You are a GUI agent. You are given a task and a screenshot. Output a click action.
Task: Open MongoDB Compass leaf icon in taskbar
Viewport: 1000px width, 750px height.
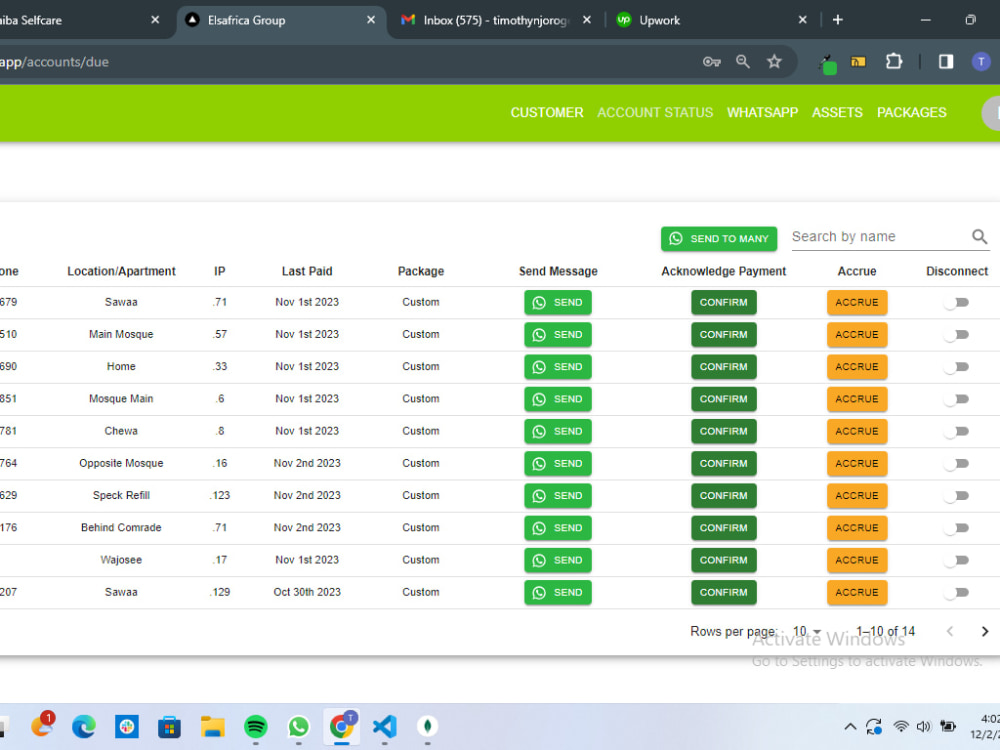[x=427, y=726]
